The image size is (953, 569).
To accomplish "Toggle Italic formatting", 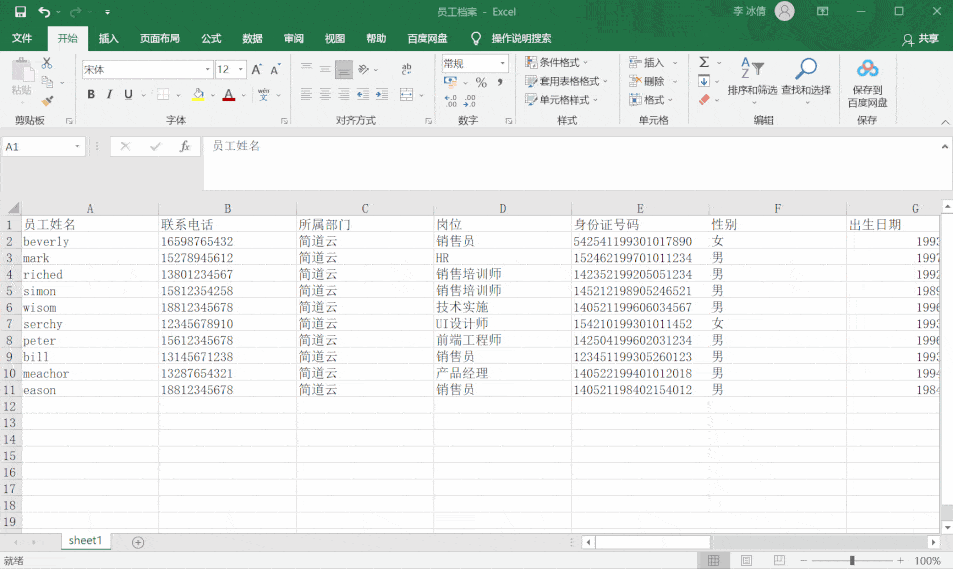I will point(109,94).
